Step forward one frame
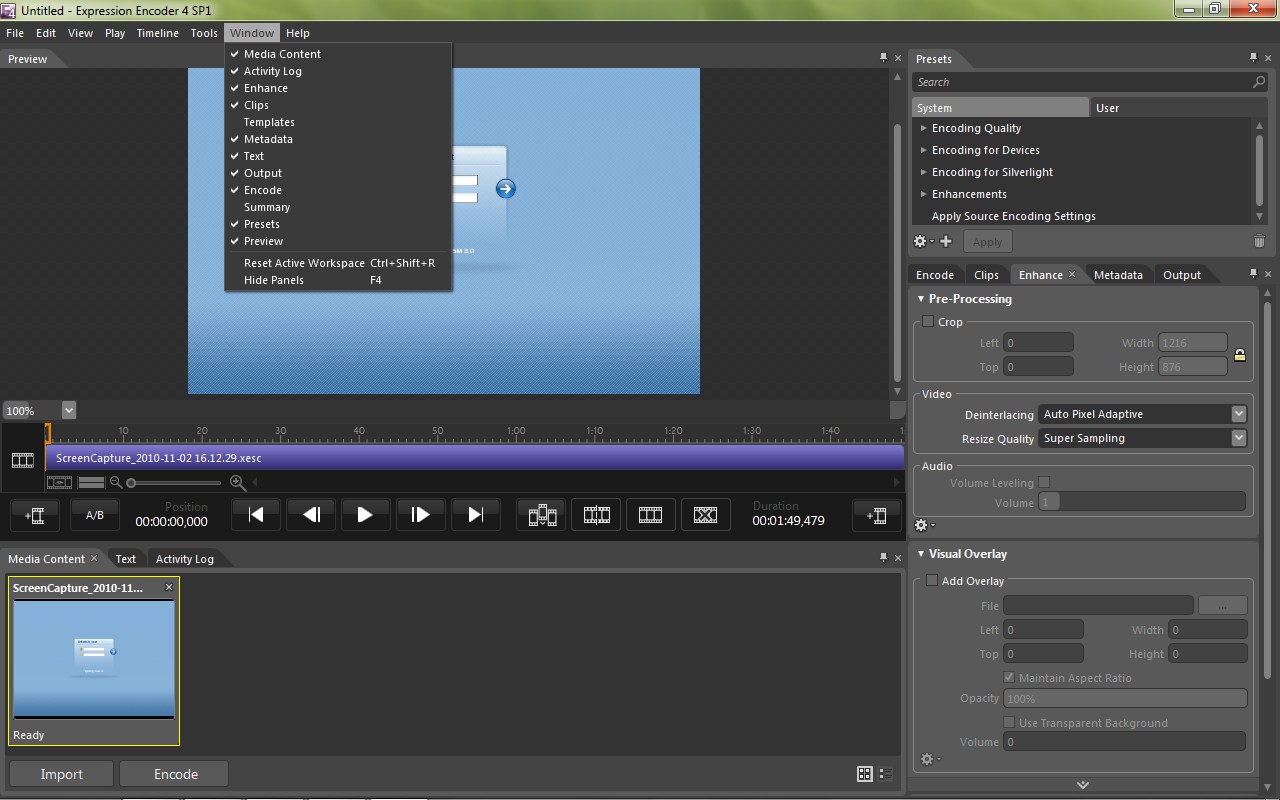Viewport: 1280px width, 800px height. tap(420, 515)
